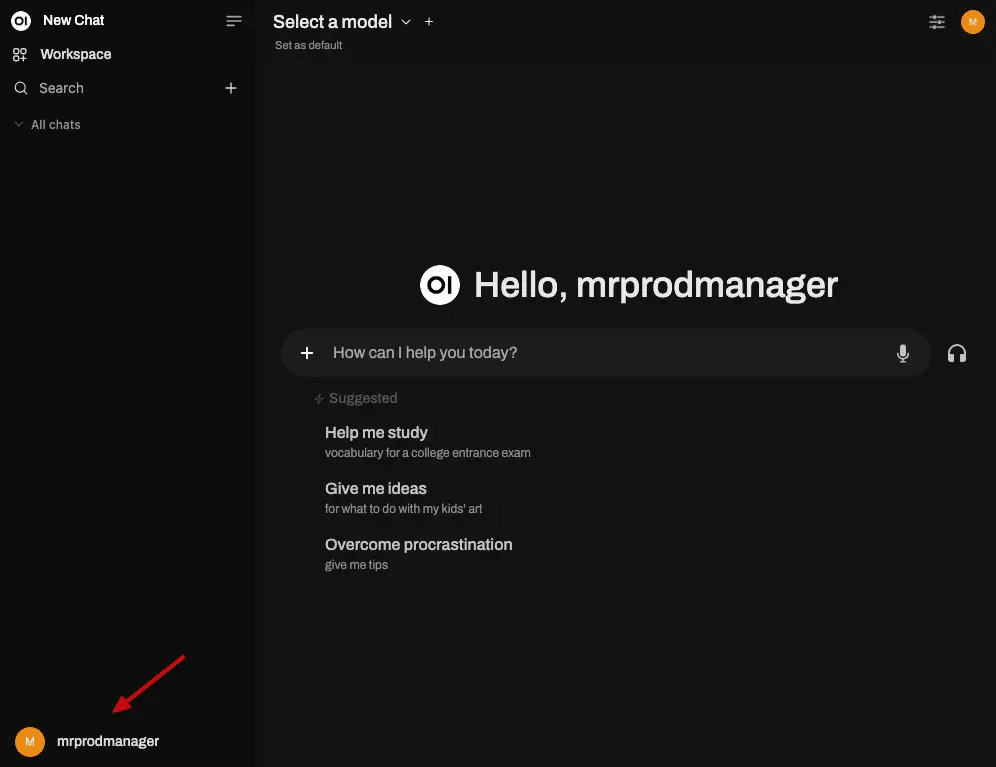Viewport: 996px width, 767px height.
Task: Start voice input with the microphone icon
Action: tap(903, 353)
